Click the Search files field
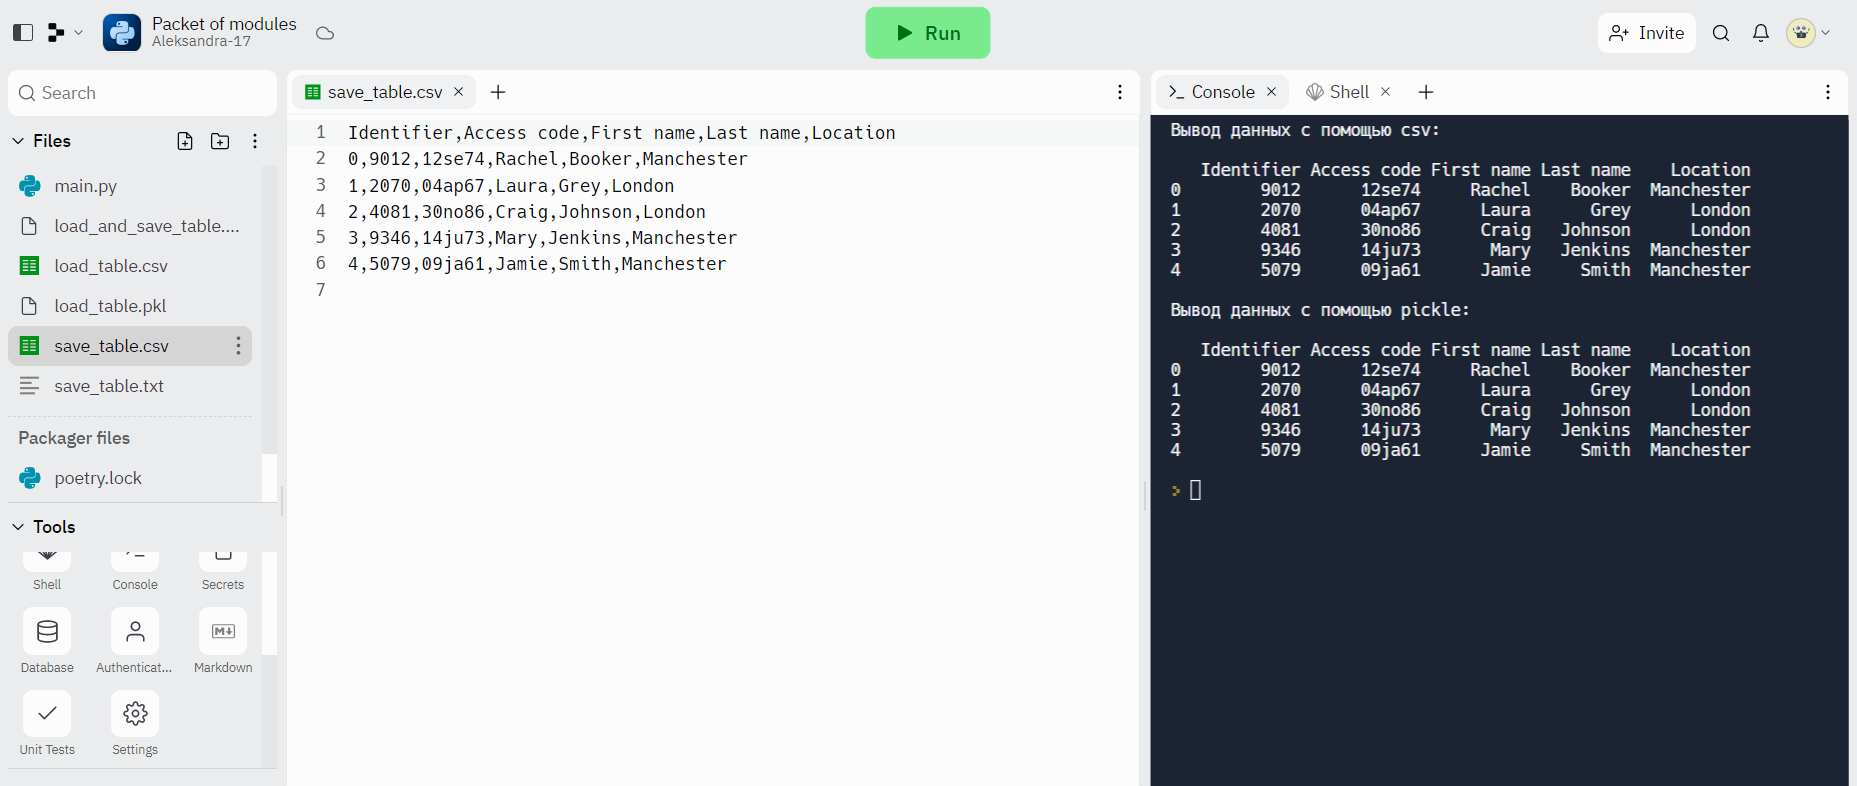Image resolution: width=1857 pixels, height=786 pixels. coord(142,93)
